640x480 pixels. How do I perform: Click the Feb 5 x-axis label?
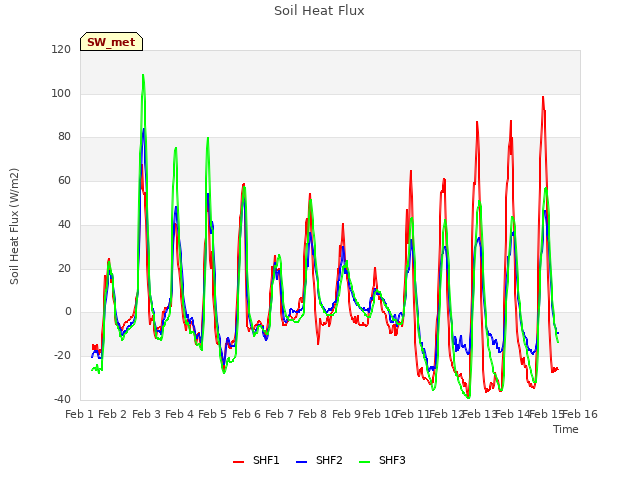click(212, 414)
